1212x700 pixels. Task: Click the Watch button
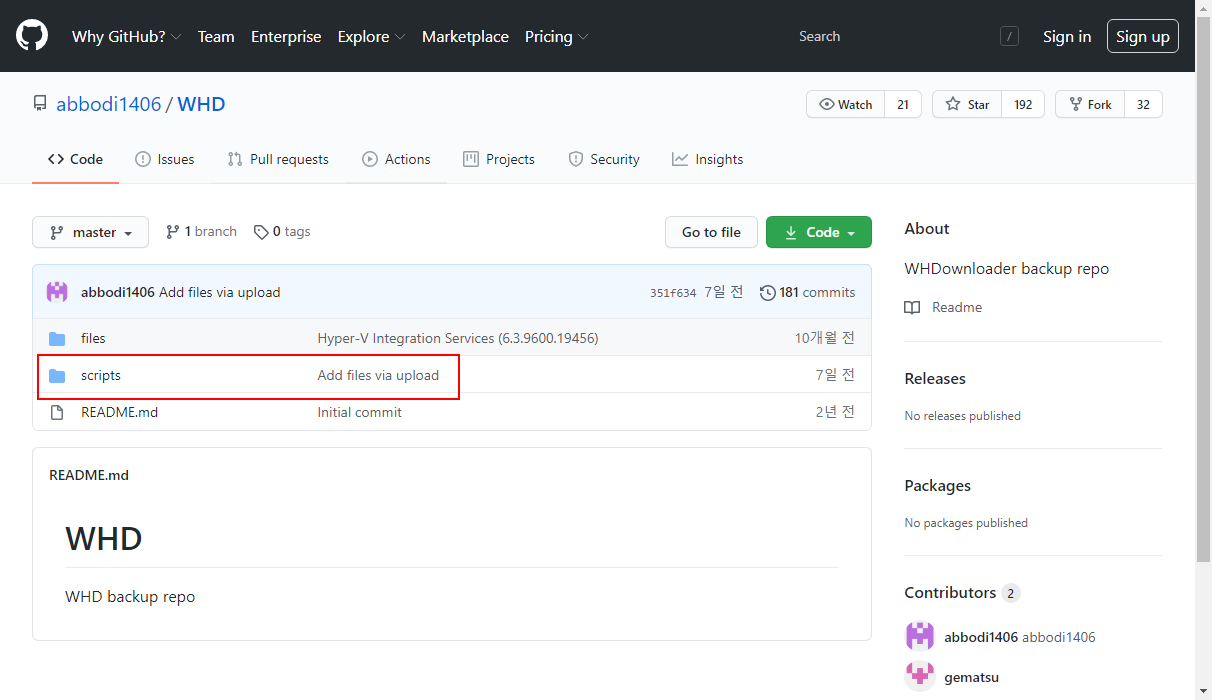(846, 104)
